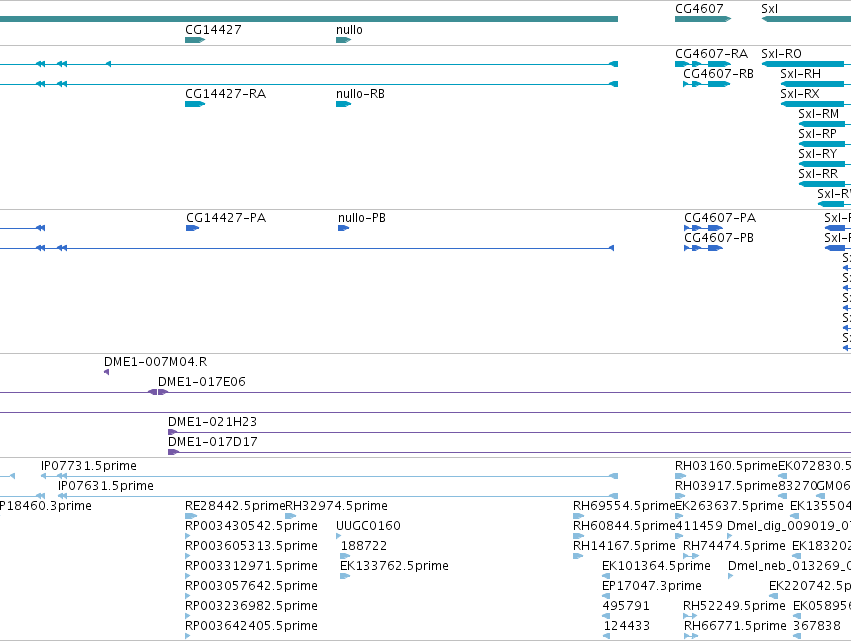
Task: Click clone label DME1-017D17
Action: [213, 442]
